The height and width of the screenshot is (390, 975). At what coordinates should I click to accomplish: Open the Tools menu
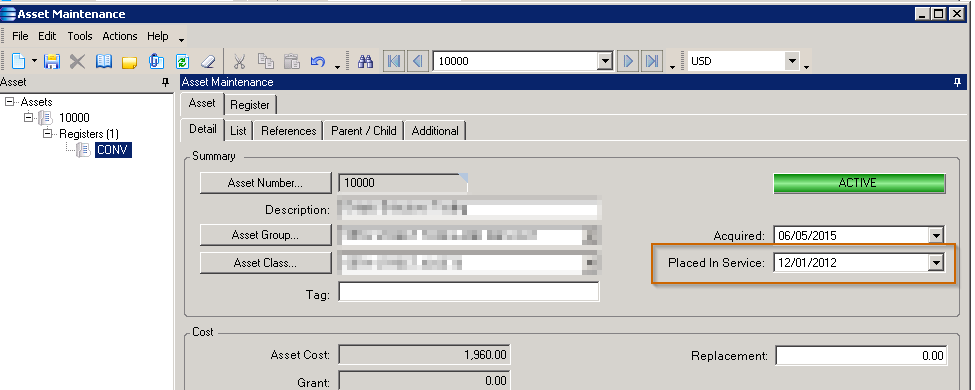coord(80,36)
